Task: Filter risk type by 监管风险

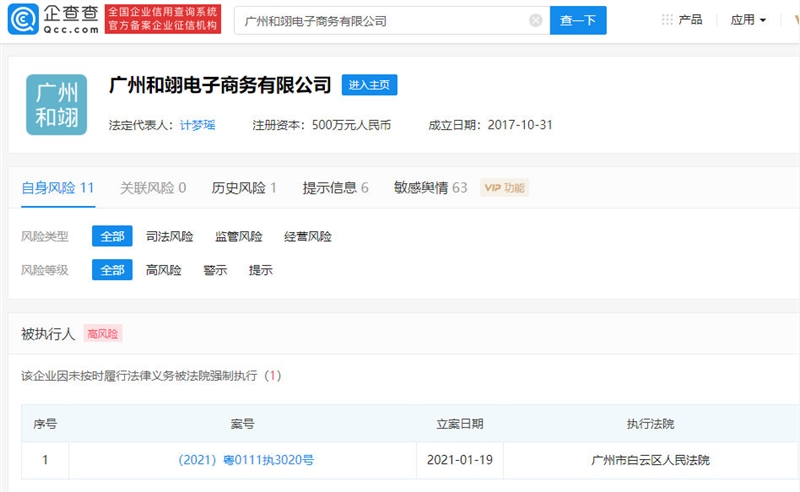Action: (x=239, y=237)
